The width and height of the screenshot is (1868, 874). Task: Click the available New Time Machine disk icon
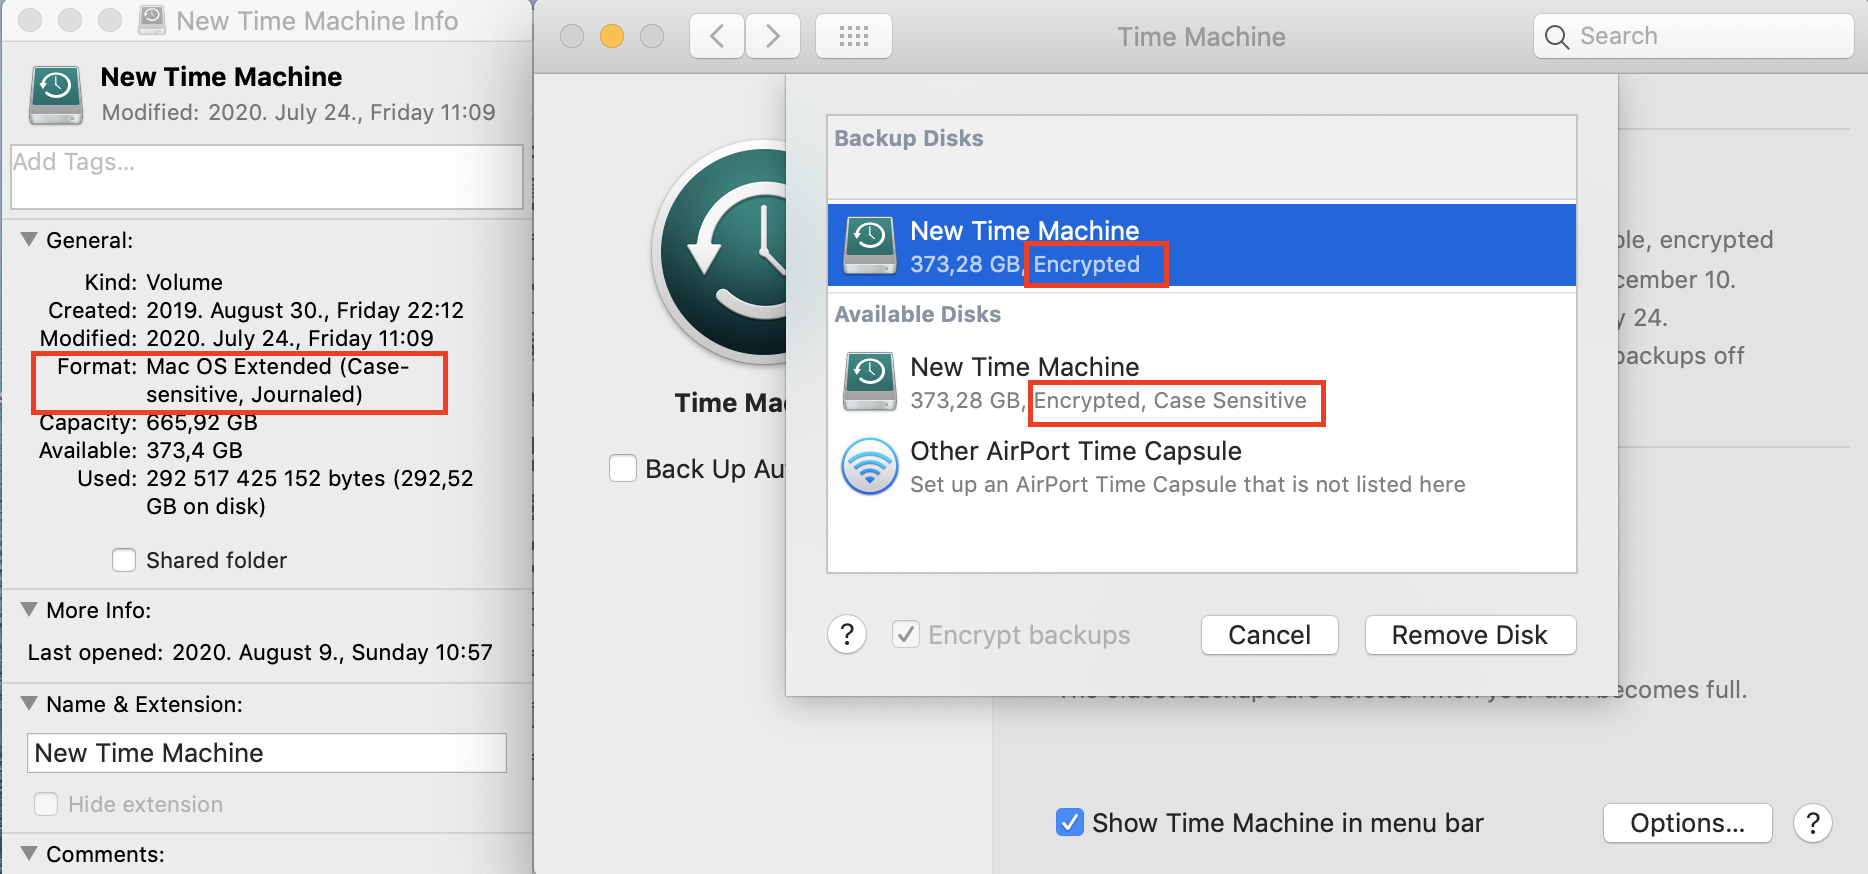pos(870,381)
